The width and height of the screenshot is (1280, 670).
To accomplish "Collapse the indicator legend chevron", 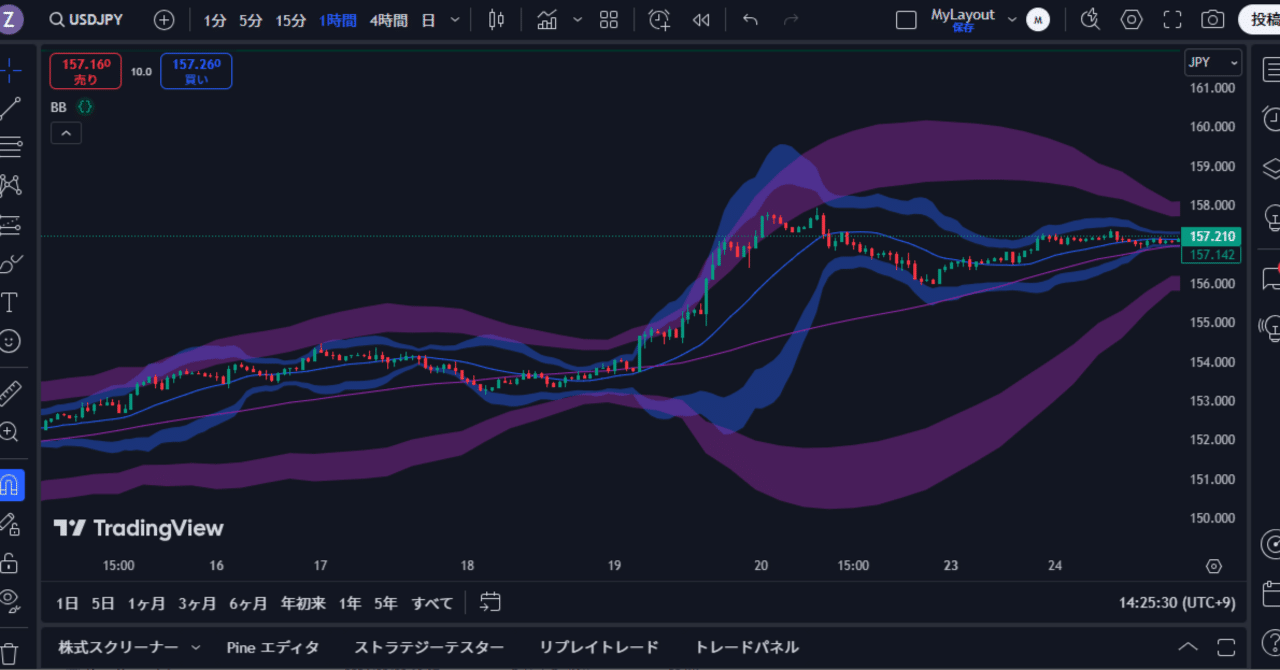I will 66,133.
